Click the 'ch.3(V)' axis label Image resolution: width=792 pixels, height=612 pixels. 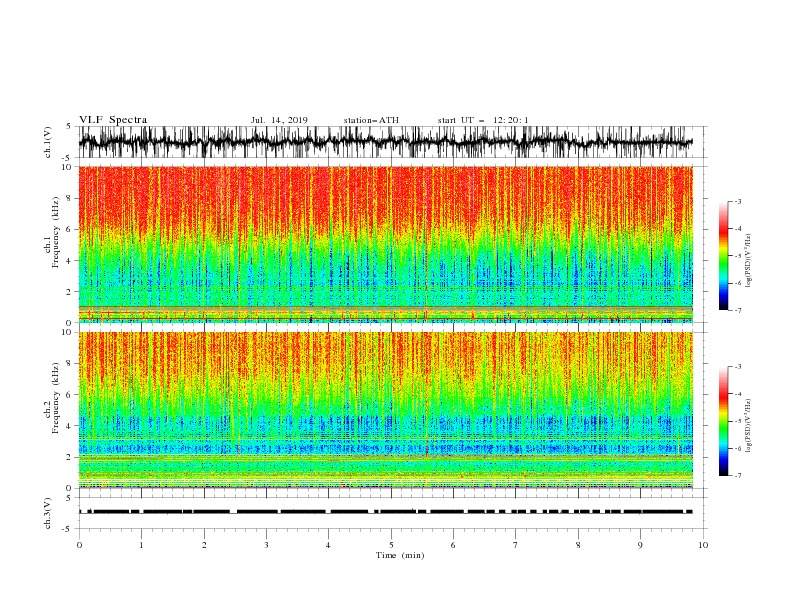tap(48, 513)
